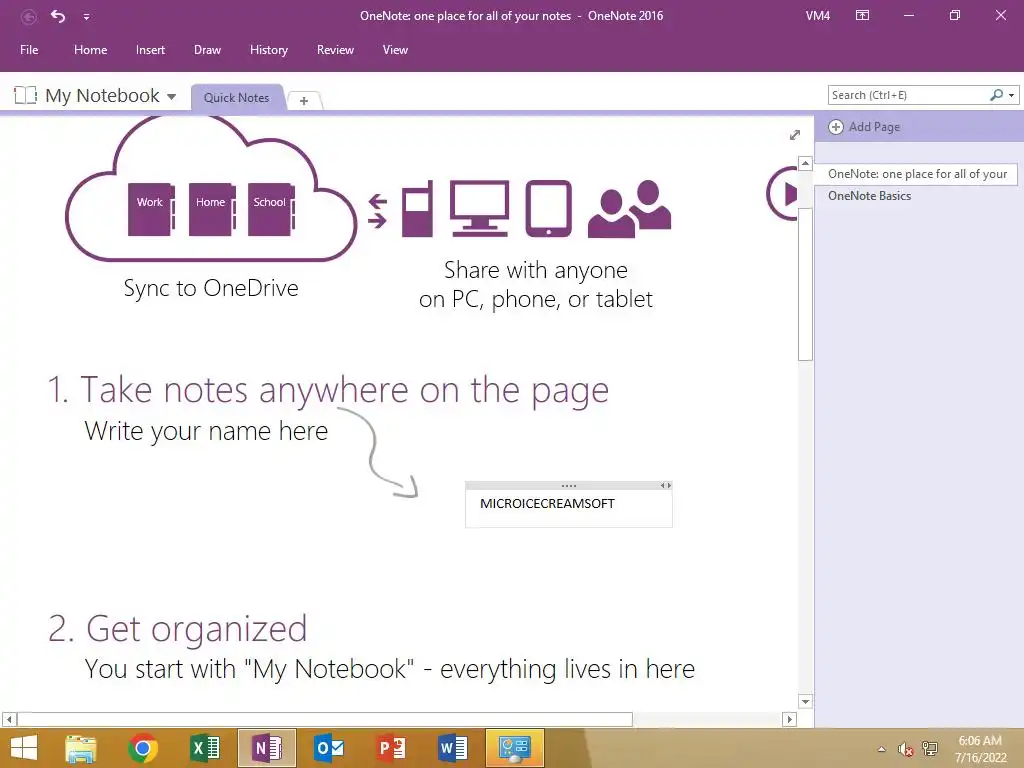Viewport: 1024px width, 768px height.
Task: Open the search scope dropdown arrow
Action: click(1012, 95)
